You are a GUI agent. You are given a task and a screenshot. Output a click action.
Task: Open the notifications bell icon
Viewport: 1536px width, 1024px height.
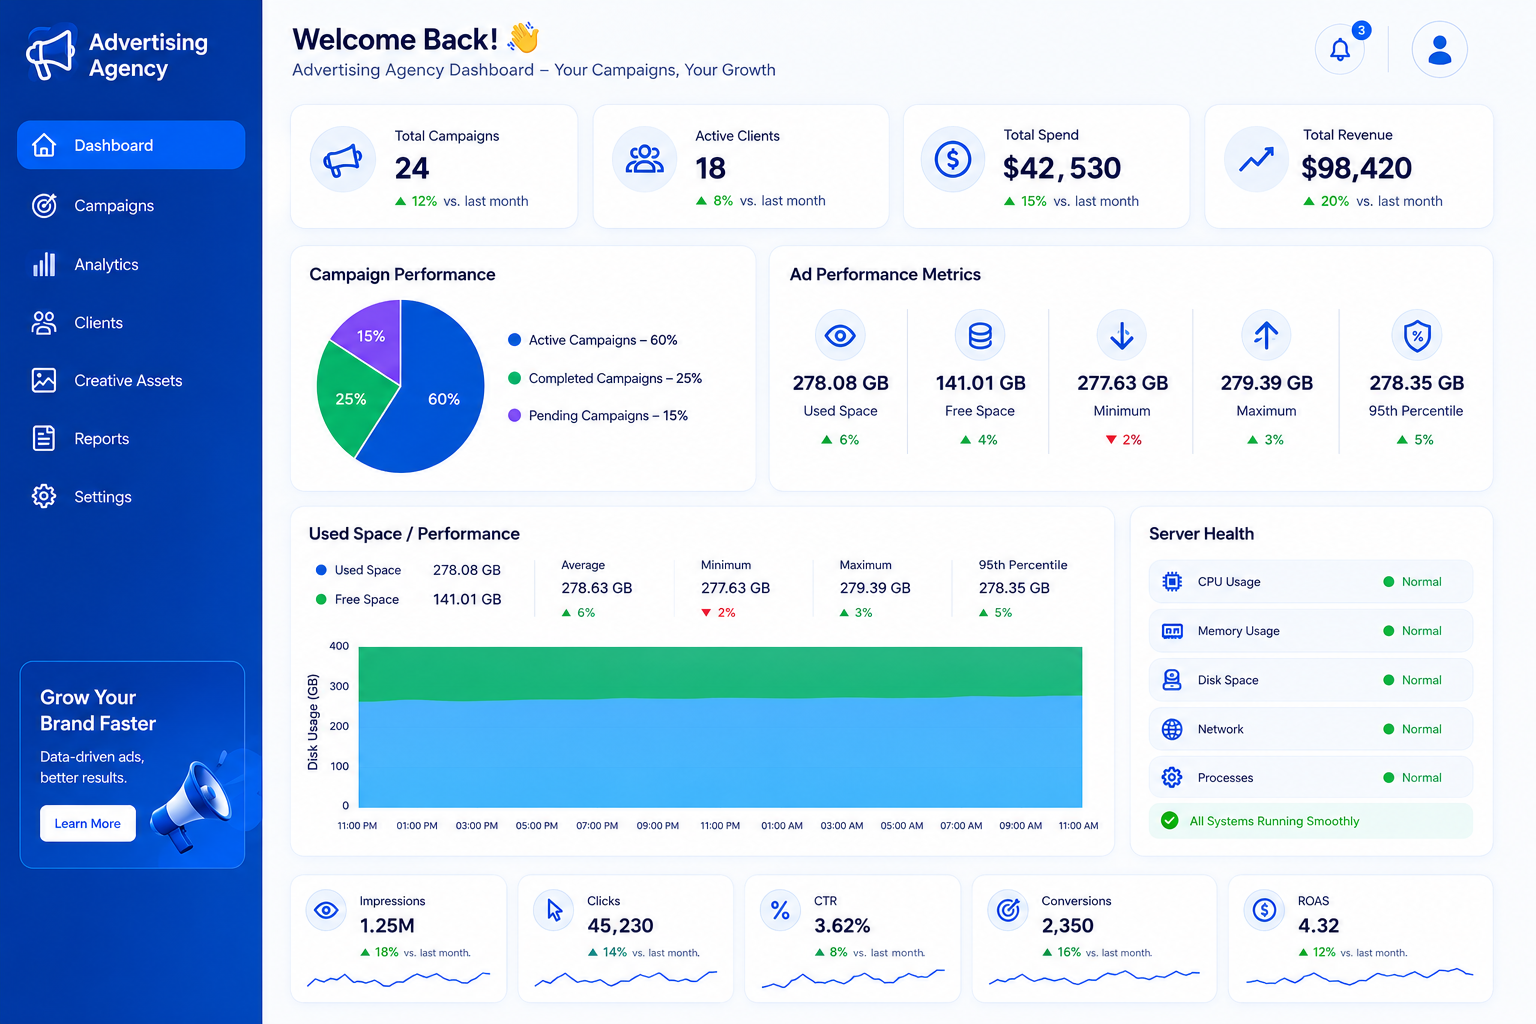tap(1340, 49)
